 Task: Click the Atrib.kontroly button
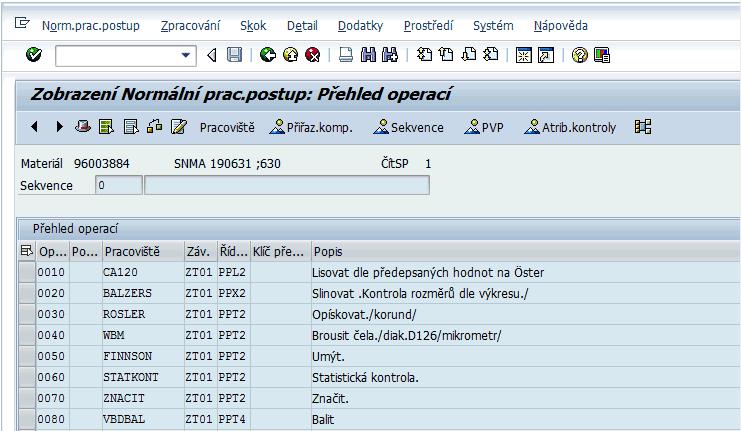[570, 128]
